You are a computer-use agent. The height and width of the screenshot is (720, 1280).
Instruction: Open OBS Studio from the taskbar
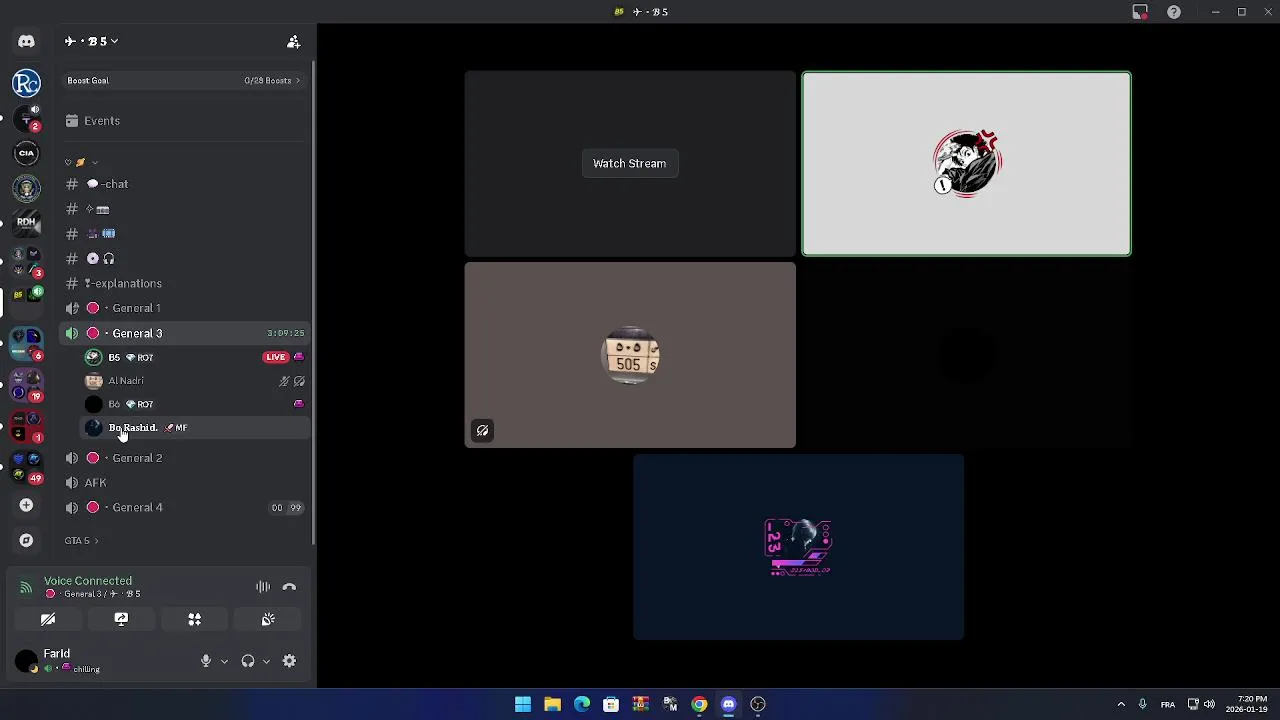click(758, 704)
